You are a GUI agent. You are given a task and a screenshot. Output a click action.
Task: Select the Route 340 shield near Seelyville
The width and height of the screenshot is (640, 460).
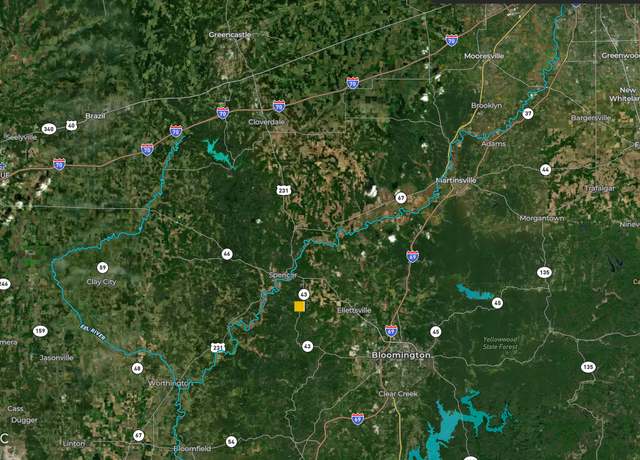(x=49, y=129)
